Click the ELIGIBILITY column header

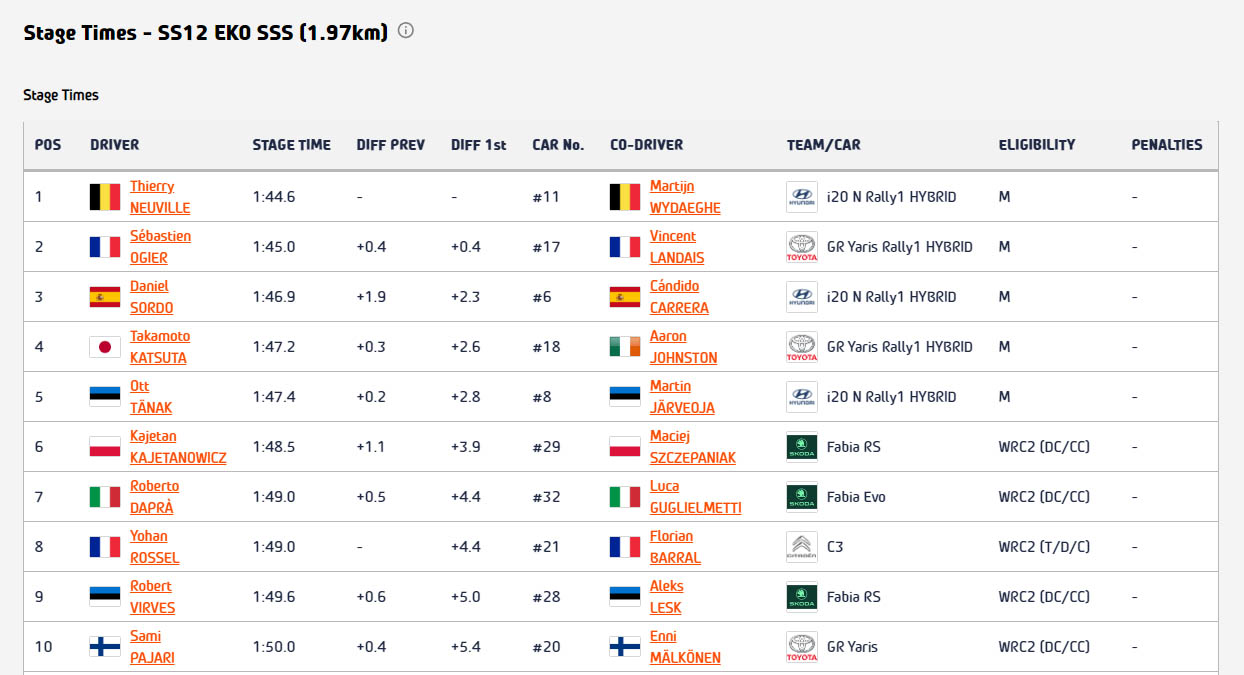1037,145
